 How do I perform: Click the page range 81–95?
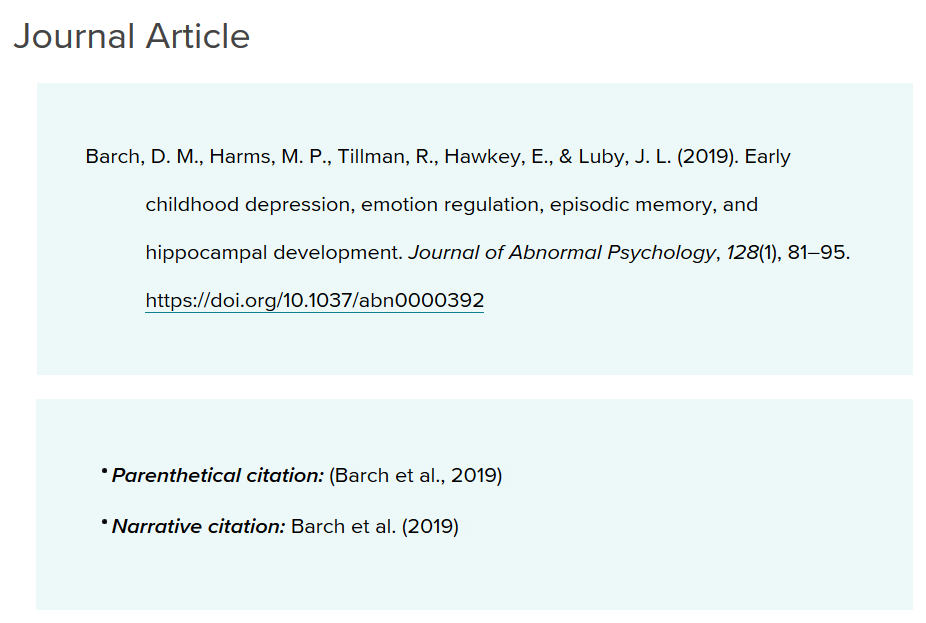[x=817, y=253]
